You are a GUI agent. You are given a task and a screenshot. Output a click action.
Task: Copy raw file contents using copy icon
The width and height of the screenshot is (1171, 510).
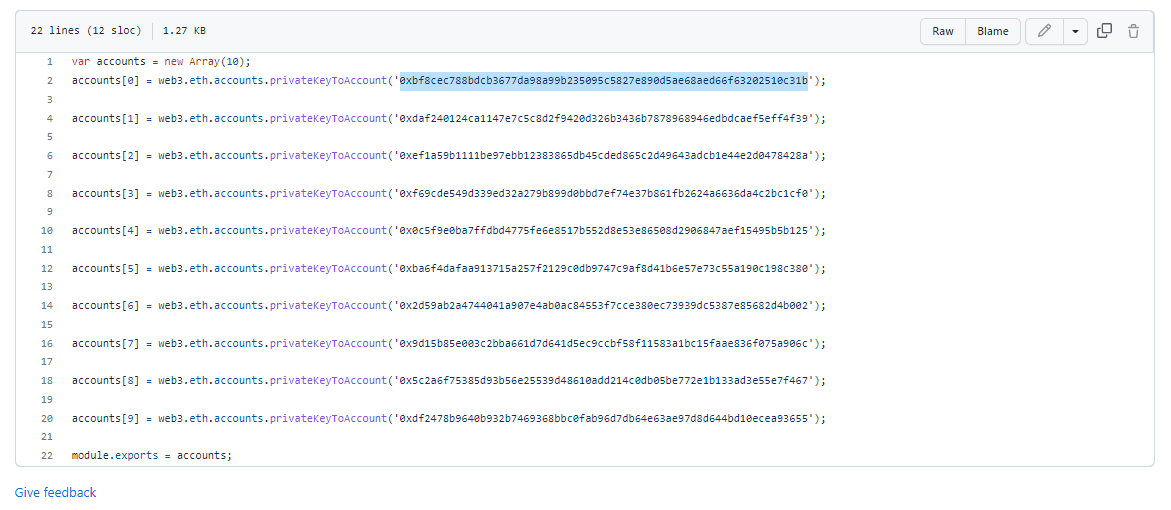(1104, 31)
